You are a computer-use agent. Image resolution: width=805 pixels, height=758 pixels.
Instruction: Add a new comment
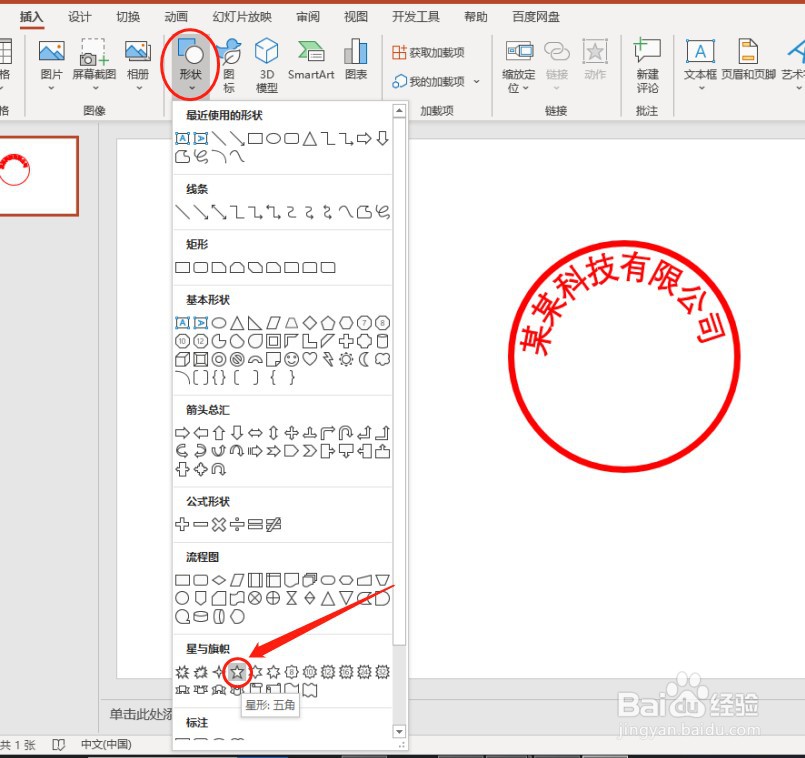point(647,65)
